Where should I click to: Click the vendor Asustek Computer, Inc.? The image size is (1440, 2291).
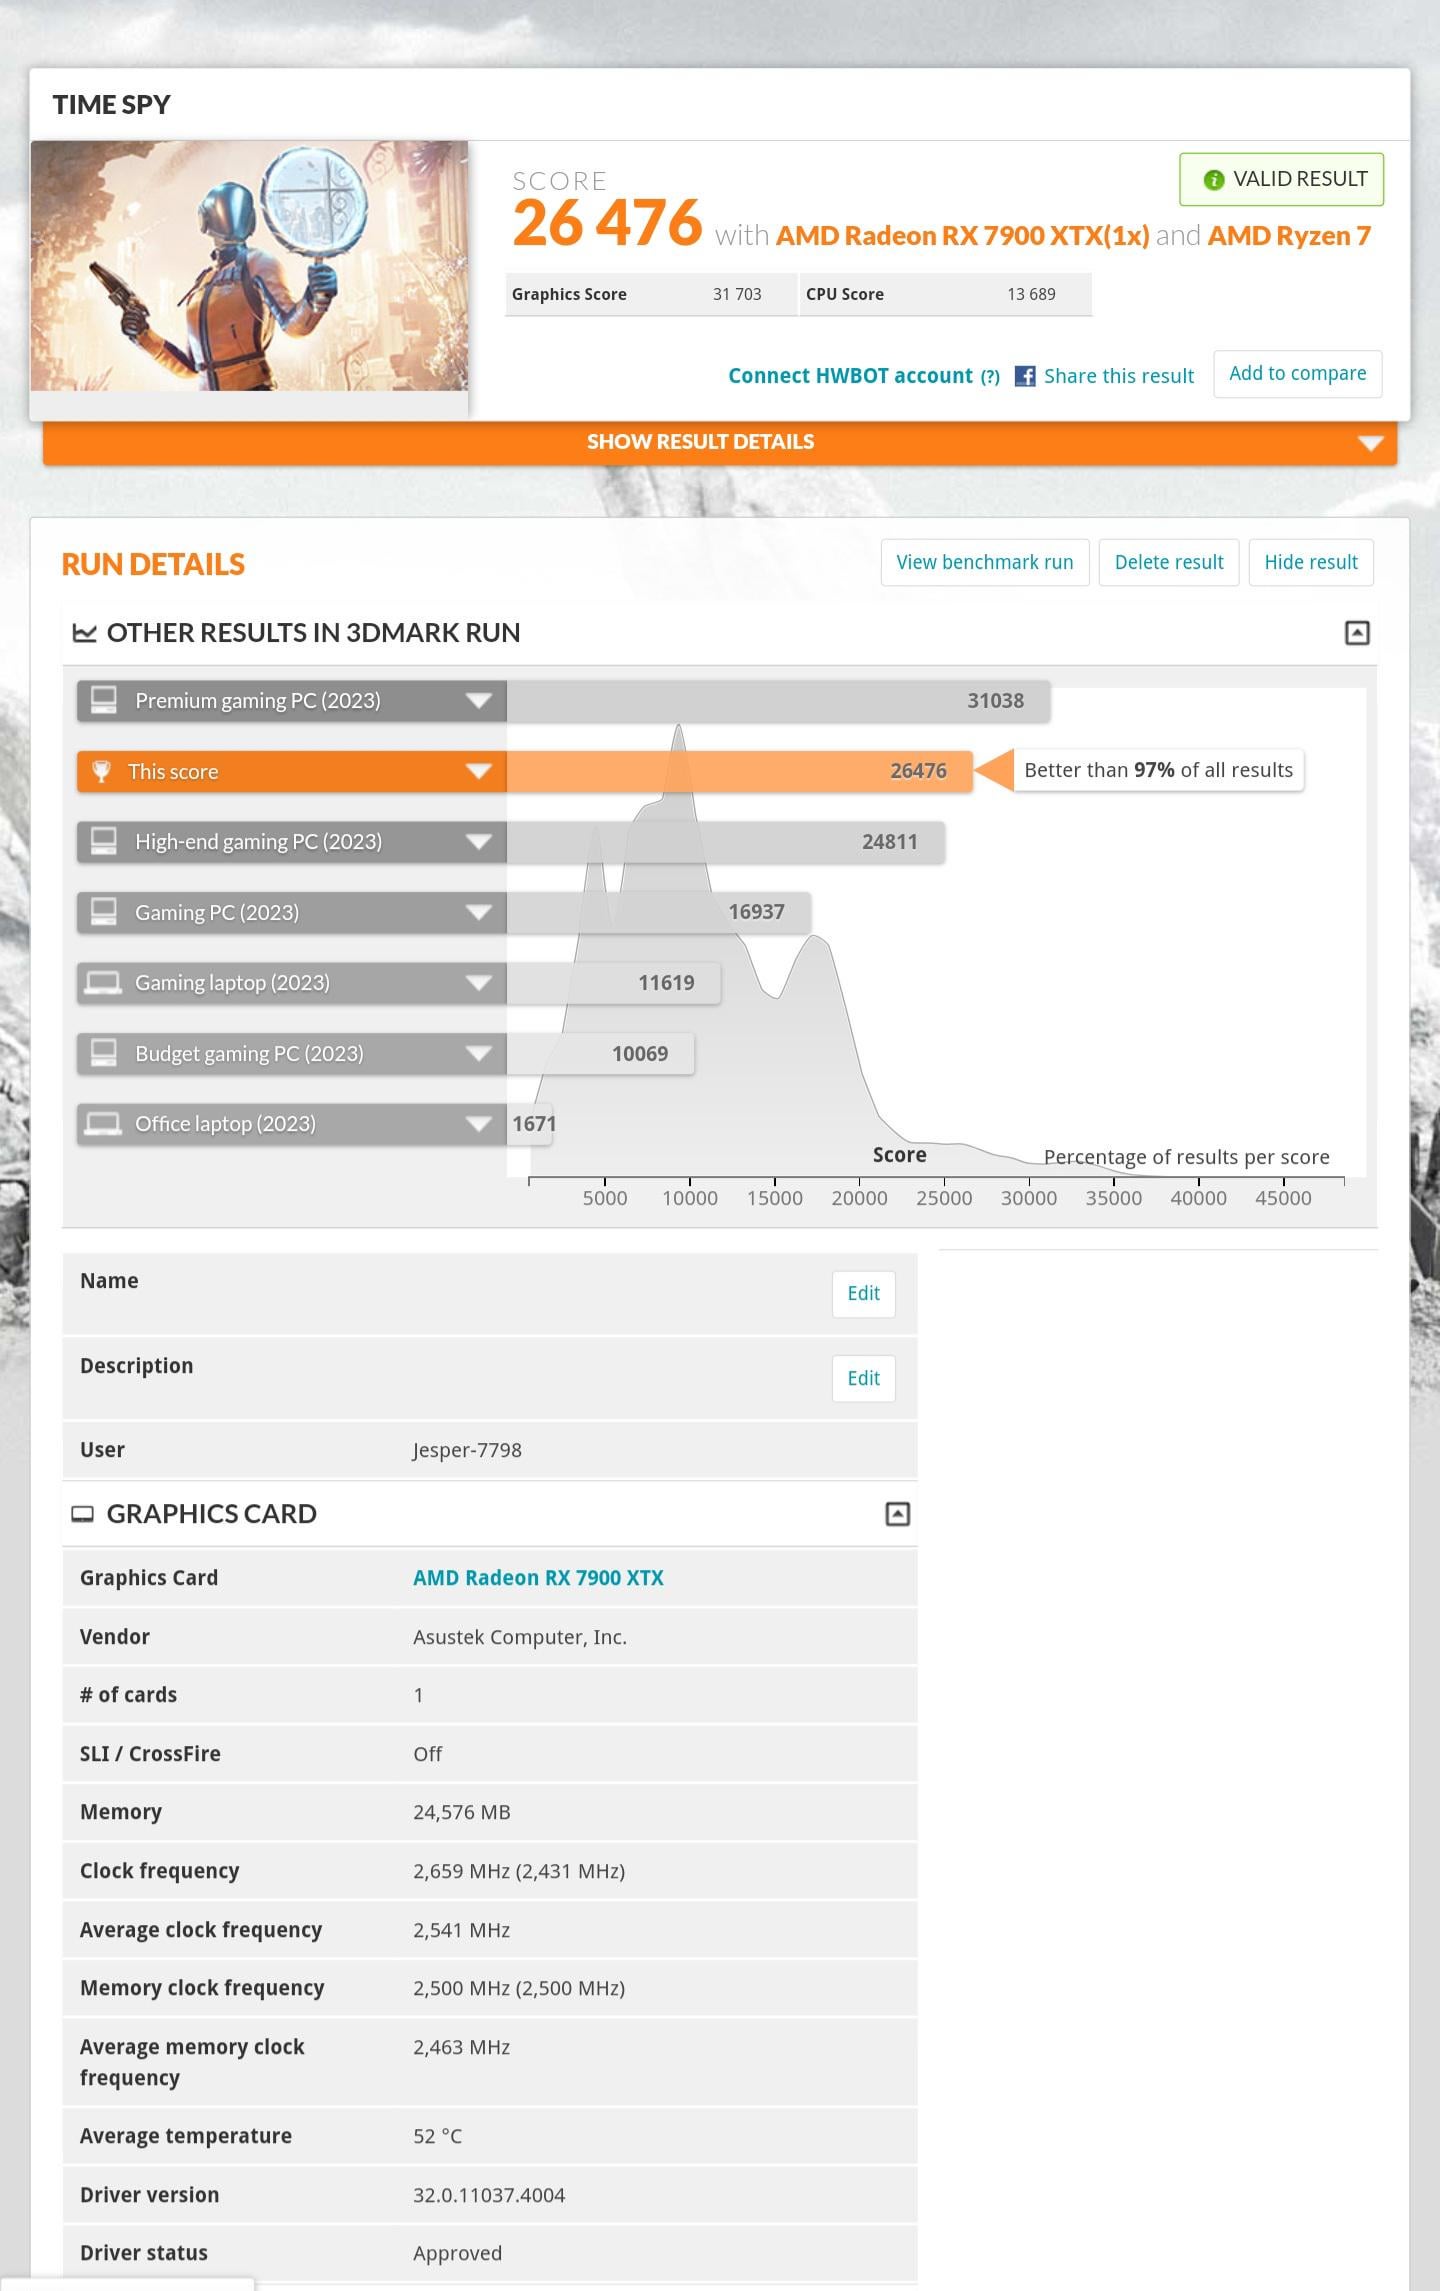[x=520, y=1637]
